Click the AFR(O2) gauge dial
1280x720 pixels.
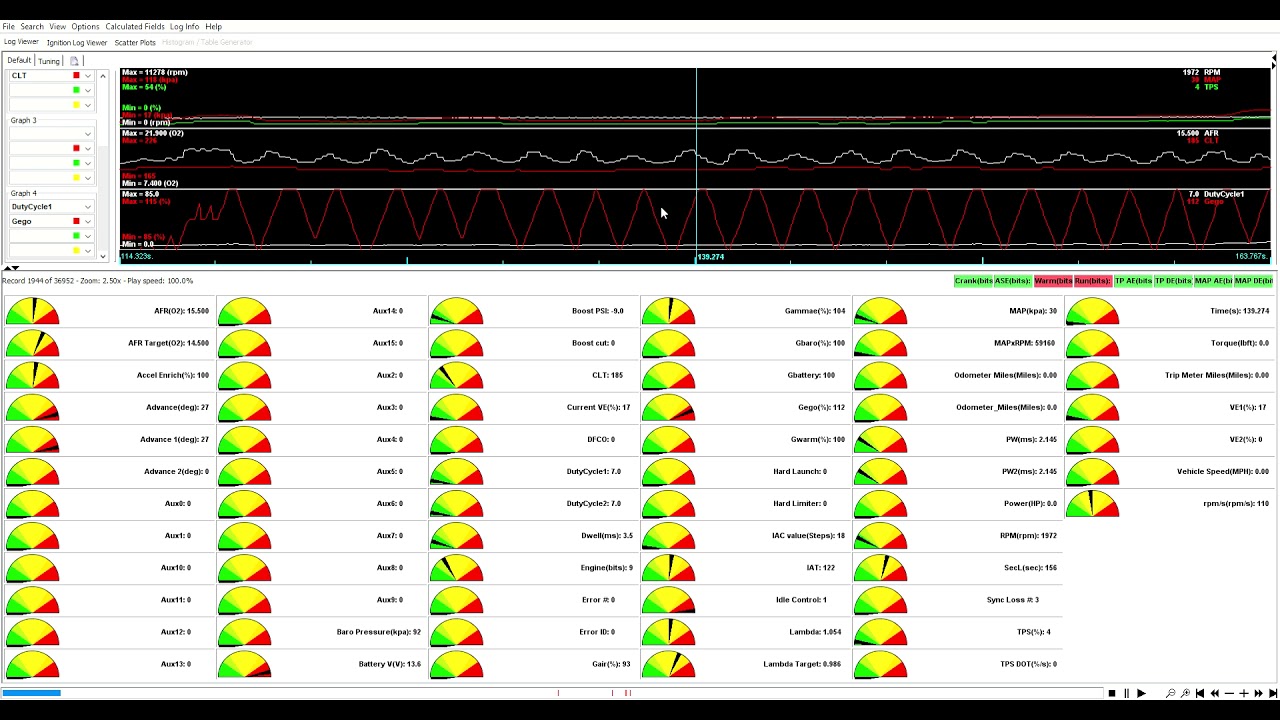(33, 311)
